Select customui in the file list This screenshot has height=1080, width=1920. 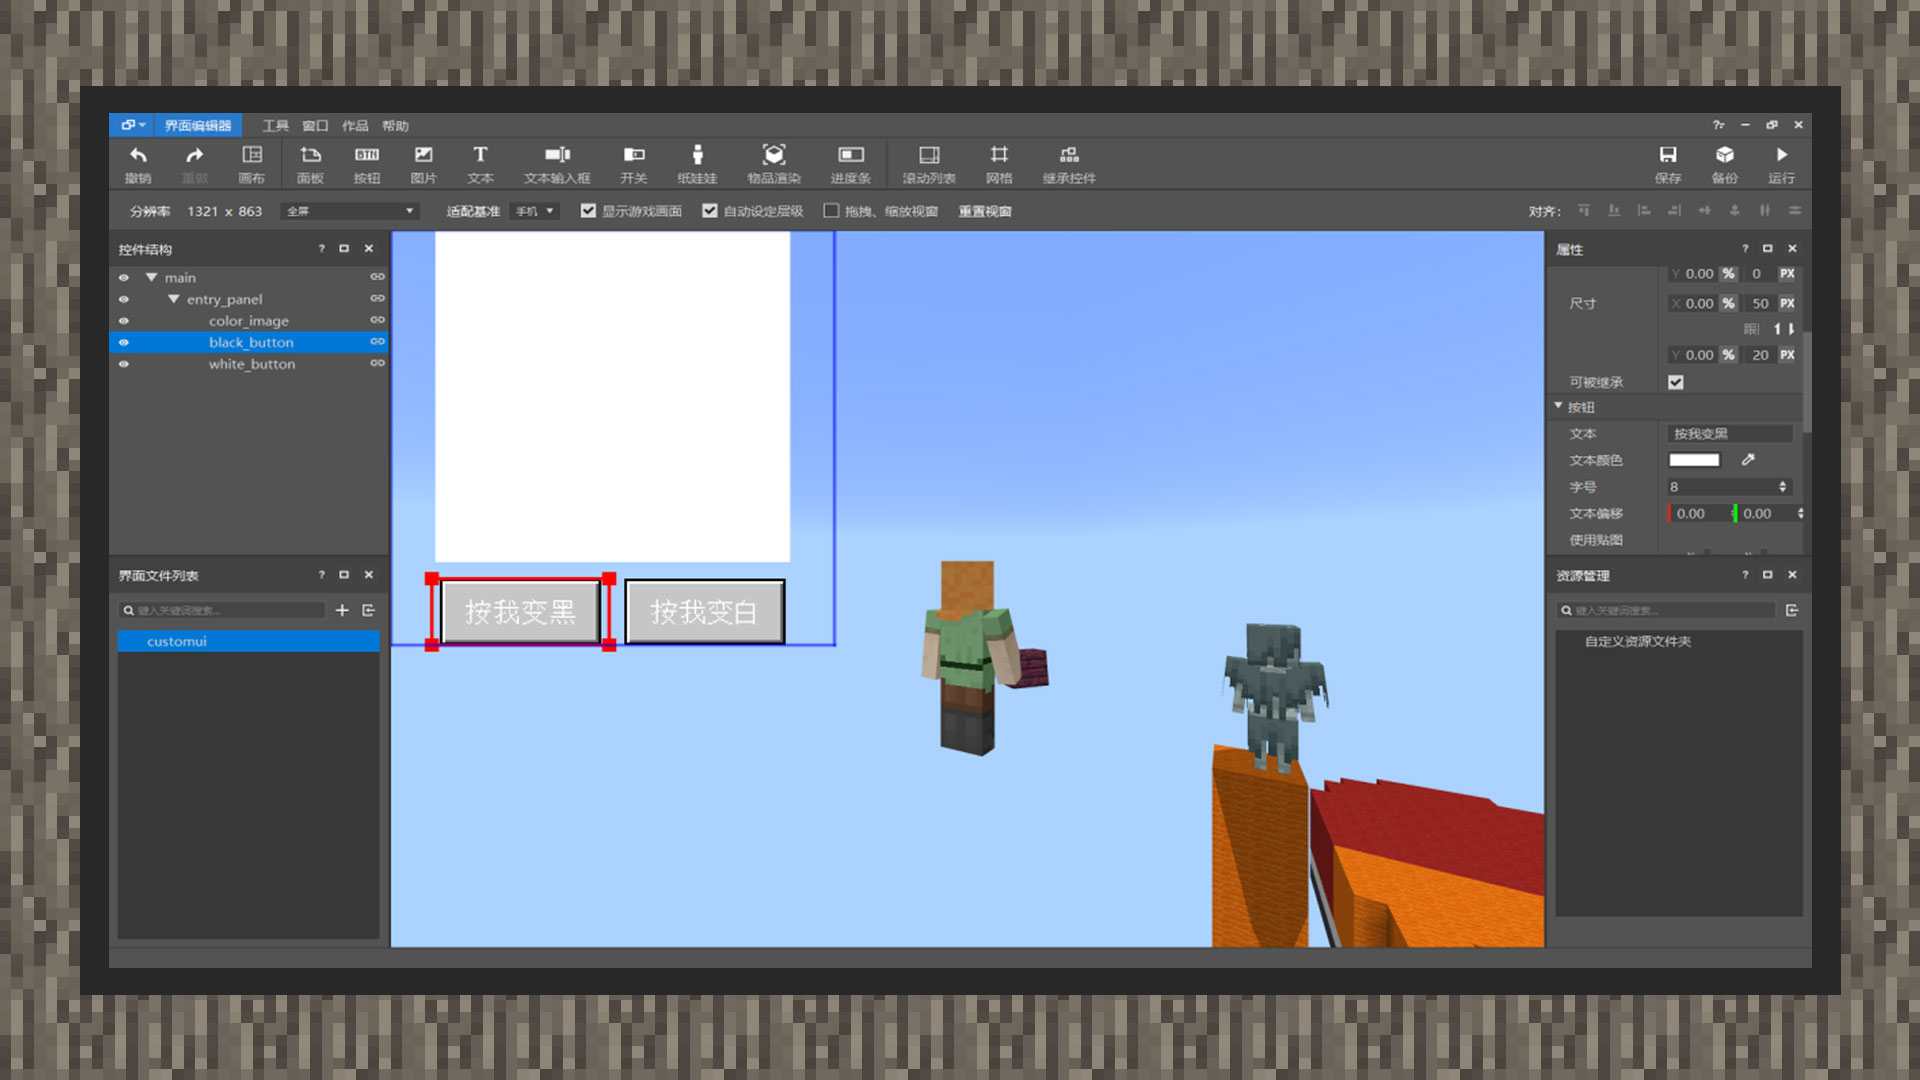[249, 641]
